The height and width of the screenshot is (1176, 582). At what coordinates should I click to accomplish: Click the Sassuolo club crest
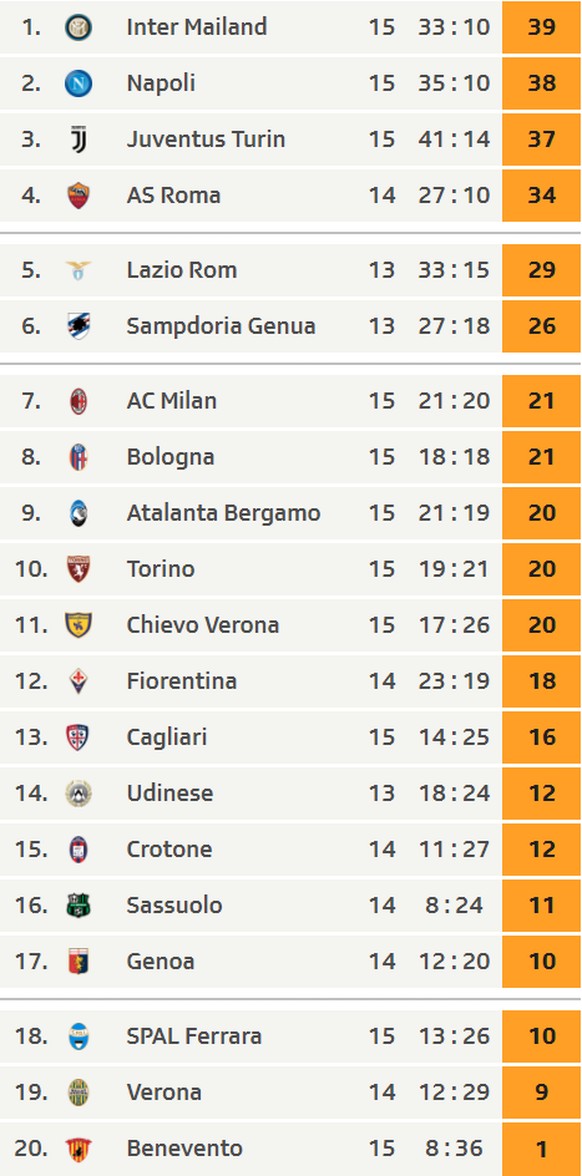tap(78, 905)
